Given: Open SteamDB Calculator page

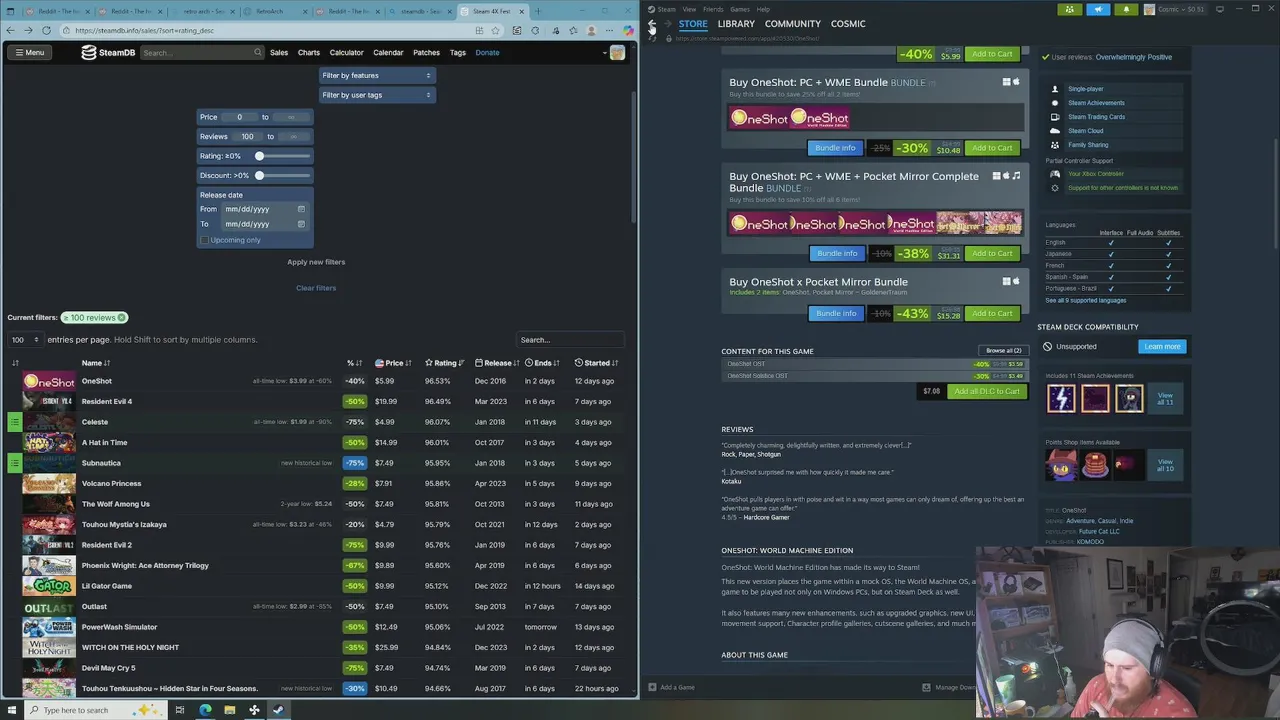Looking at the screenshot, I should (x=347, y=52).
